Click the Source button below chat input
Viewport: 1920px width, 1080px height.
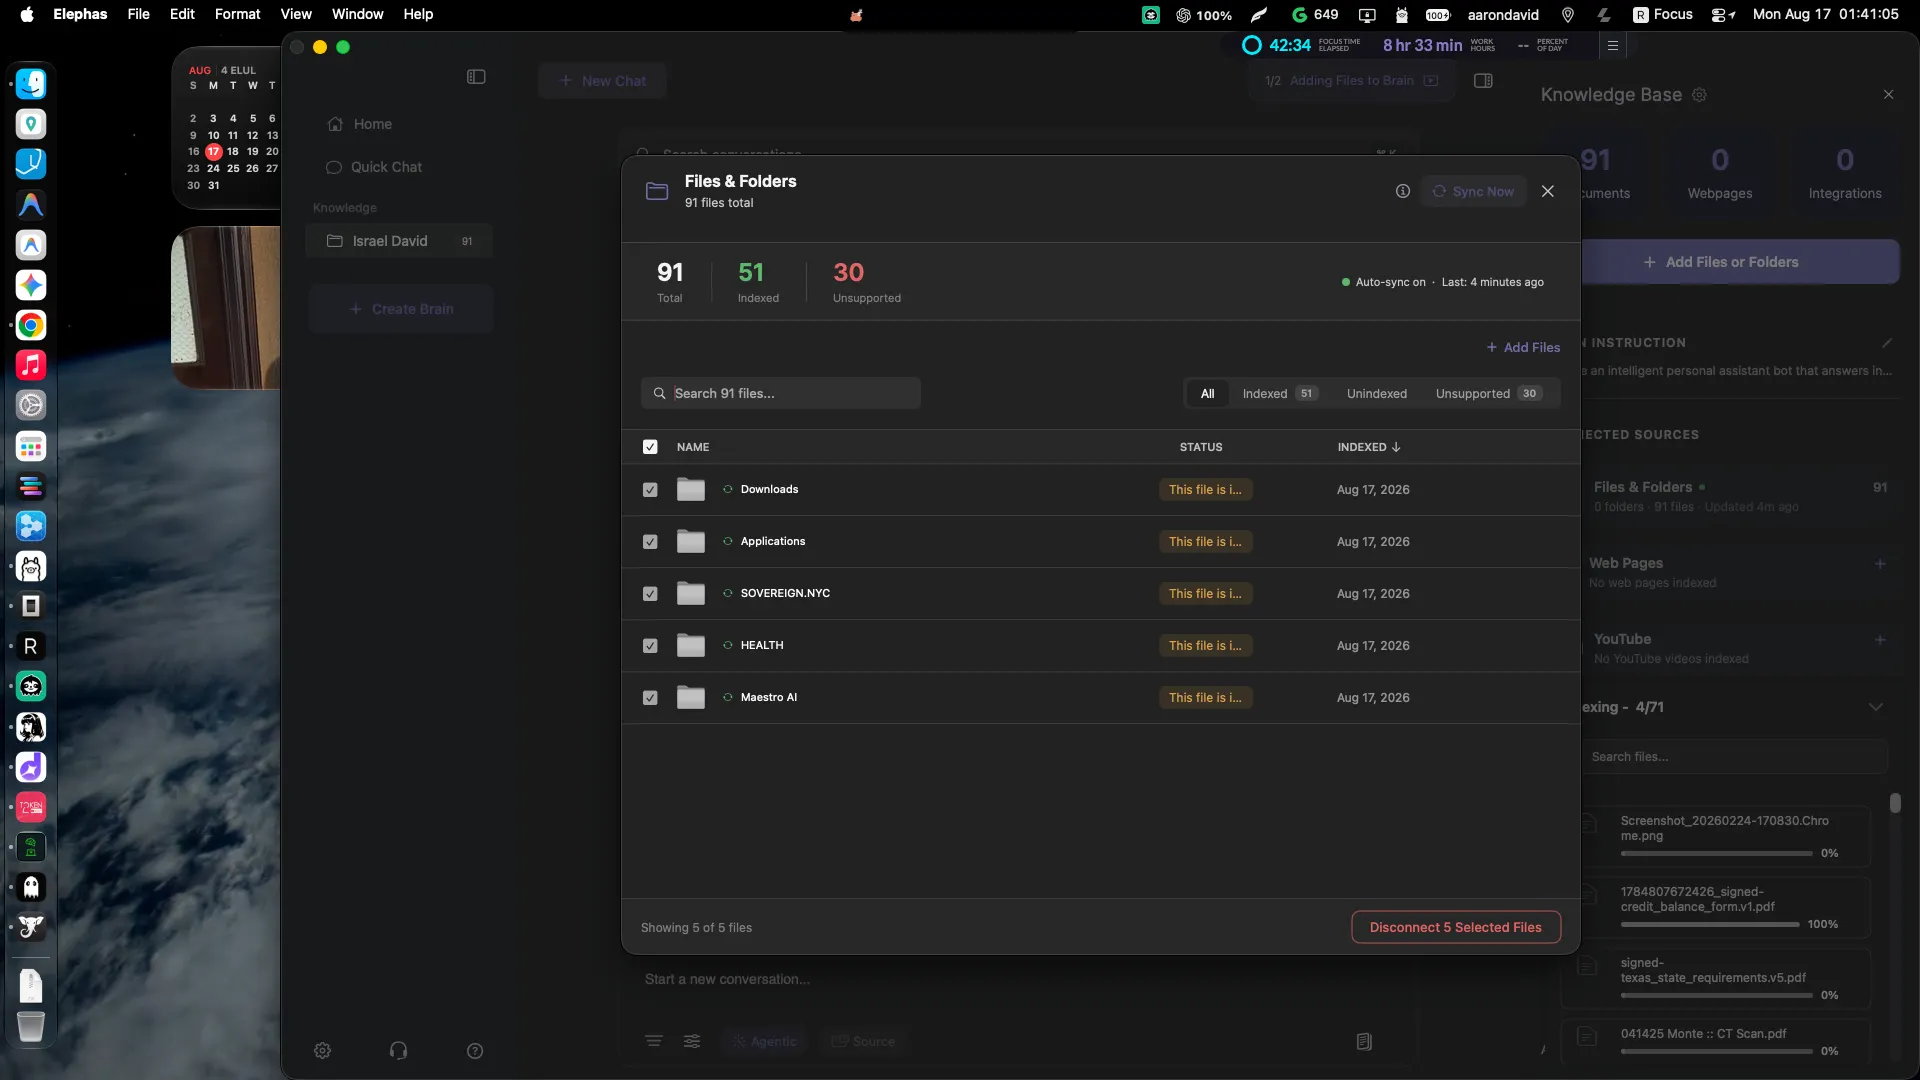[863, 1041]
